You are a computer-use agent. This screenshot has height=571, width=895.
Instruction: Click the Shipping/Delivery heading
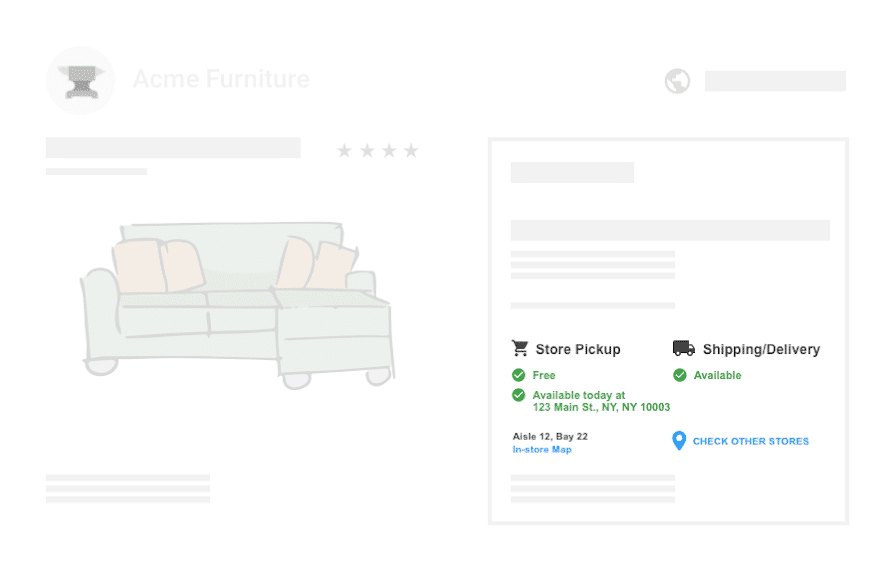pos(761,349)
